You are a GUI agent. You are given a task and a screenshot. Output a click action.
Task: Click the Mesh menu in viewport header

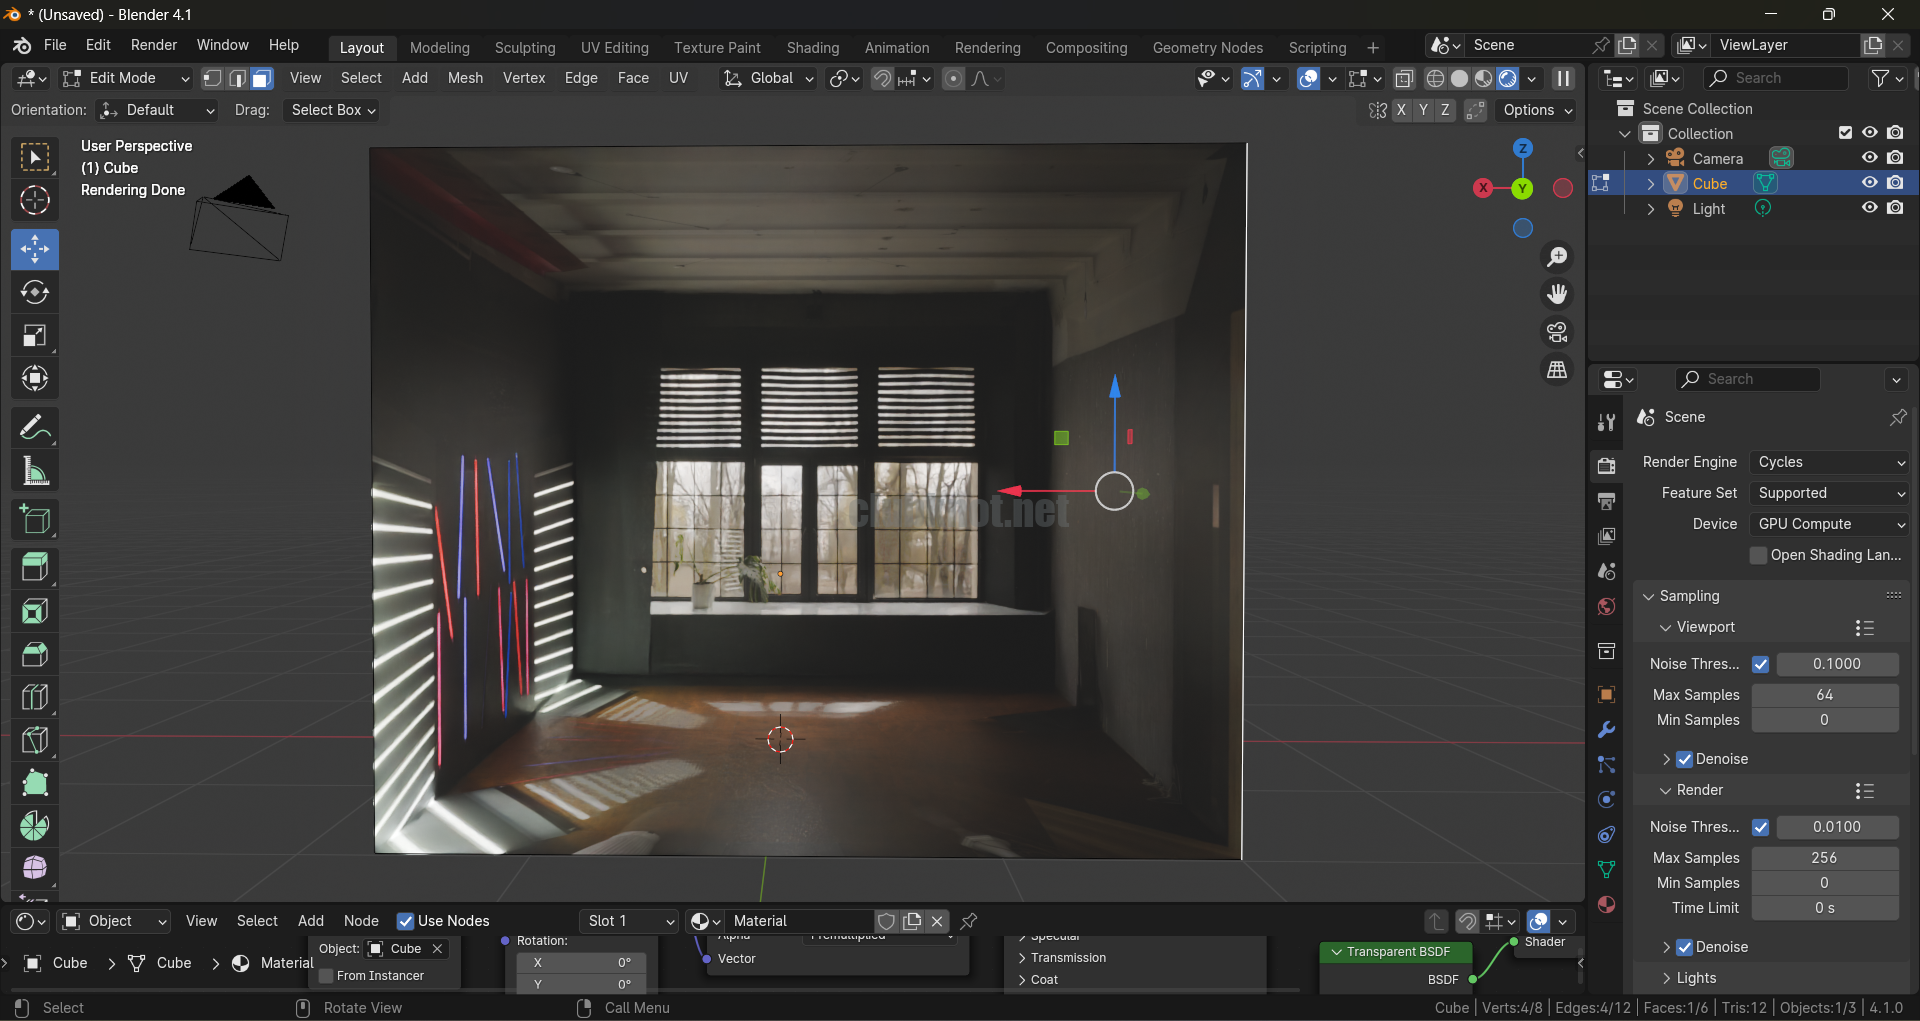point(465,78)
